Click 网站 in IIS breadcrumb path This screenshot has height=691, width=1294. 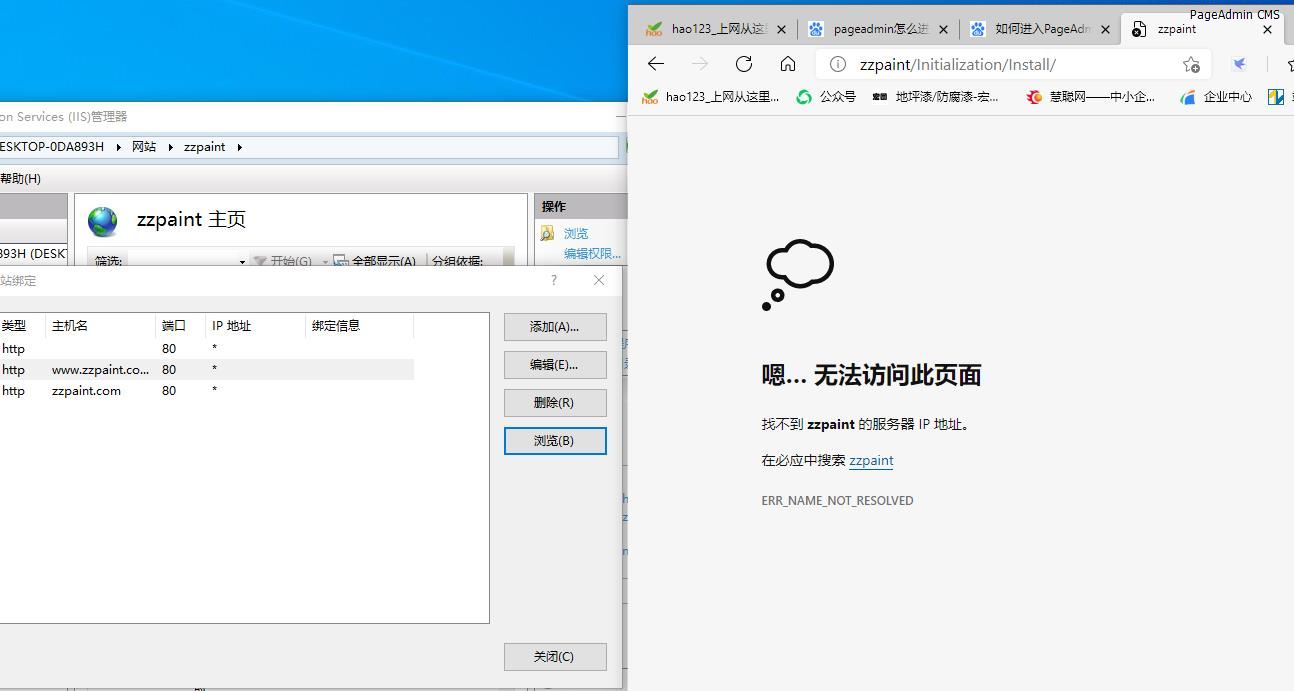[x=144, y=147]
